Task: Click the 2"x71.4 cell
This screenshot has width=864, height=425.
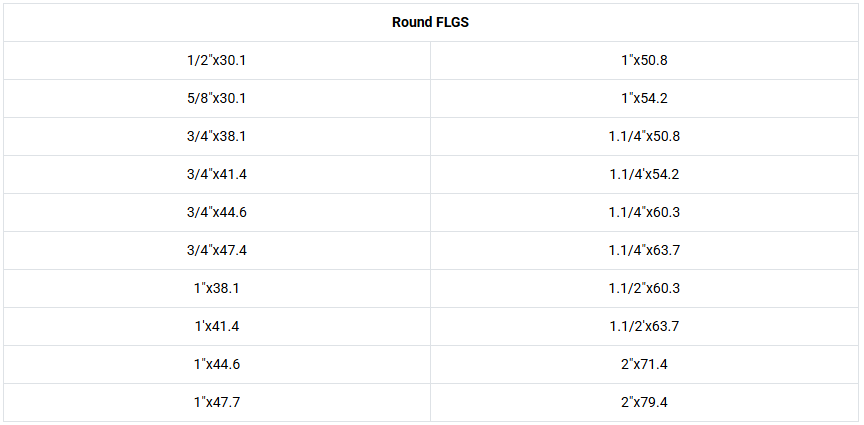Action: click(644, 364)
